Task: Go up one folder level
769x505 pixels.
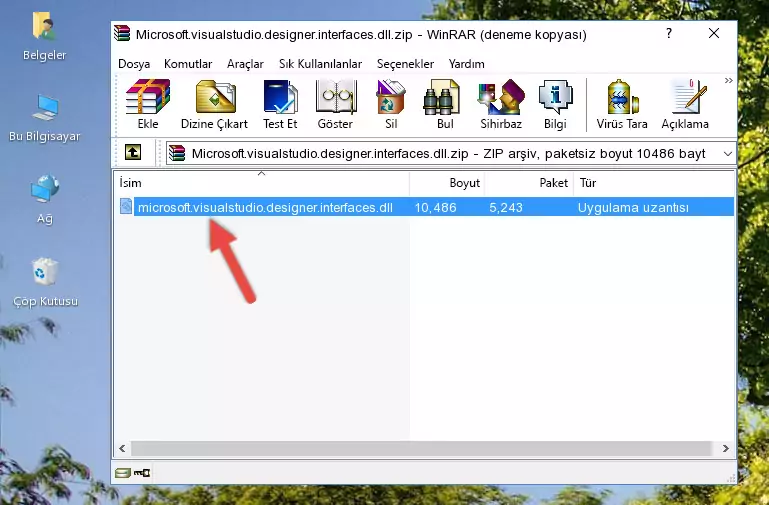Action: [x=133, y=152]
